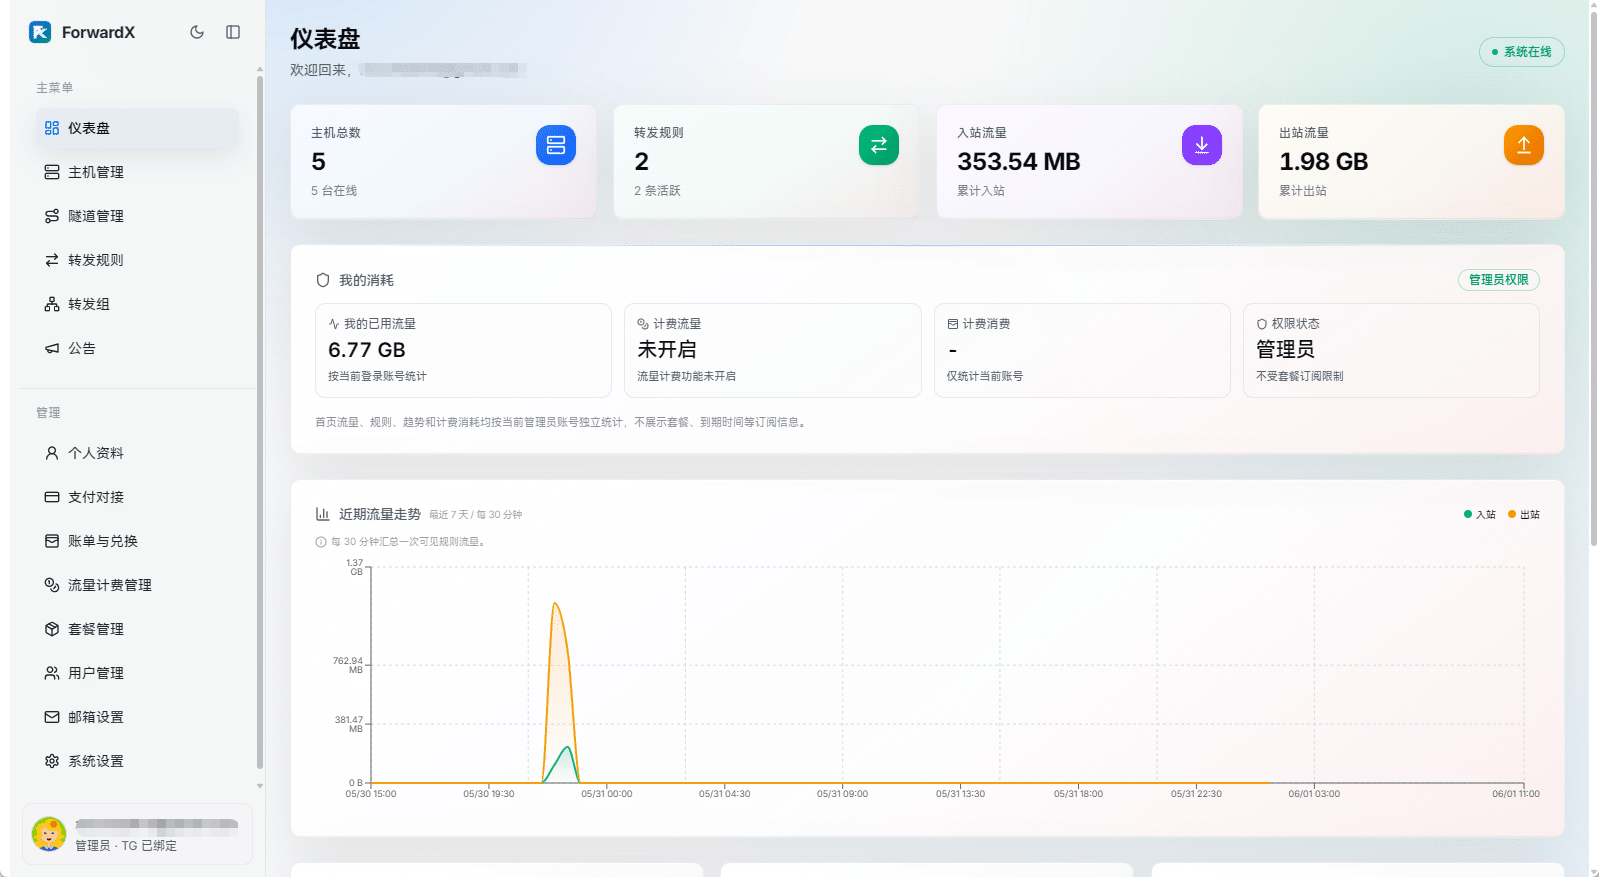Screen dimensions: 1599x877
Task: Open the 邮箱设置 label
Action: tap(96, 717)
